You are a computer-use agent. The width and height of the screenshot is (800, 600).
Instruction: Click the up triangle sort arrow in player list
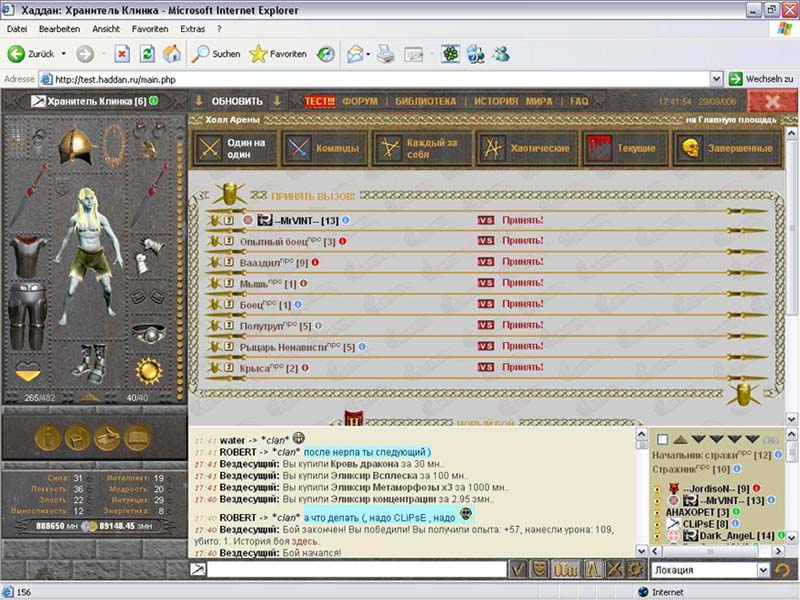[680, 439]
